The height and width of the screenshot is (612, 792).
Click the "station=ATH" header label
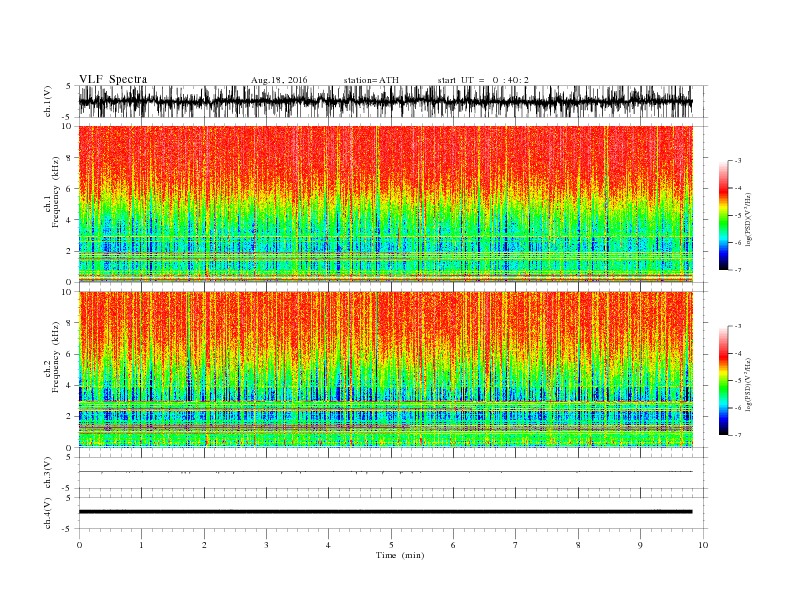(x=371, y=80)
